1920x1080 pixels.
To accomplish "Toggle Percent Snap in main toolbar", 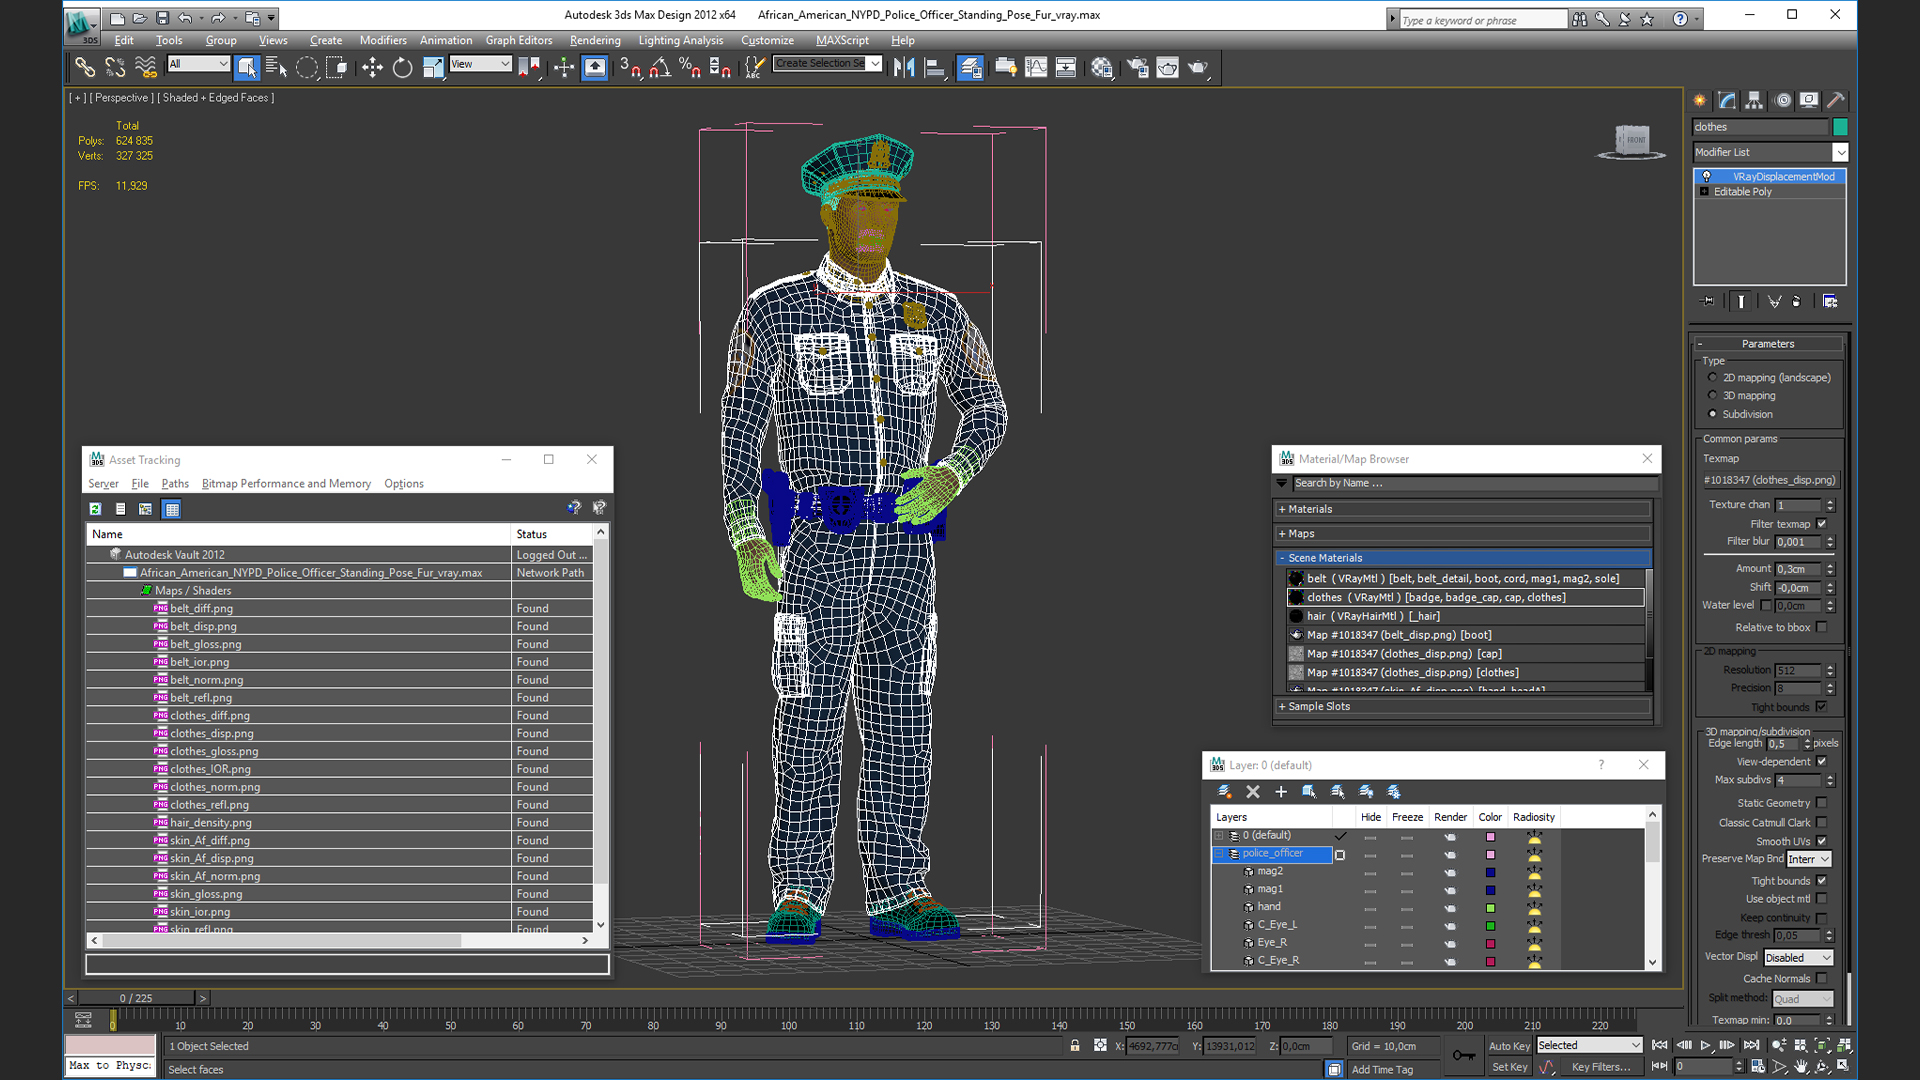I will coord(690,67).
